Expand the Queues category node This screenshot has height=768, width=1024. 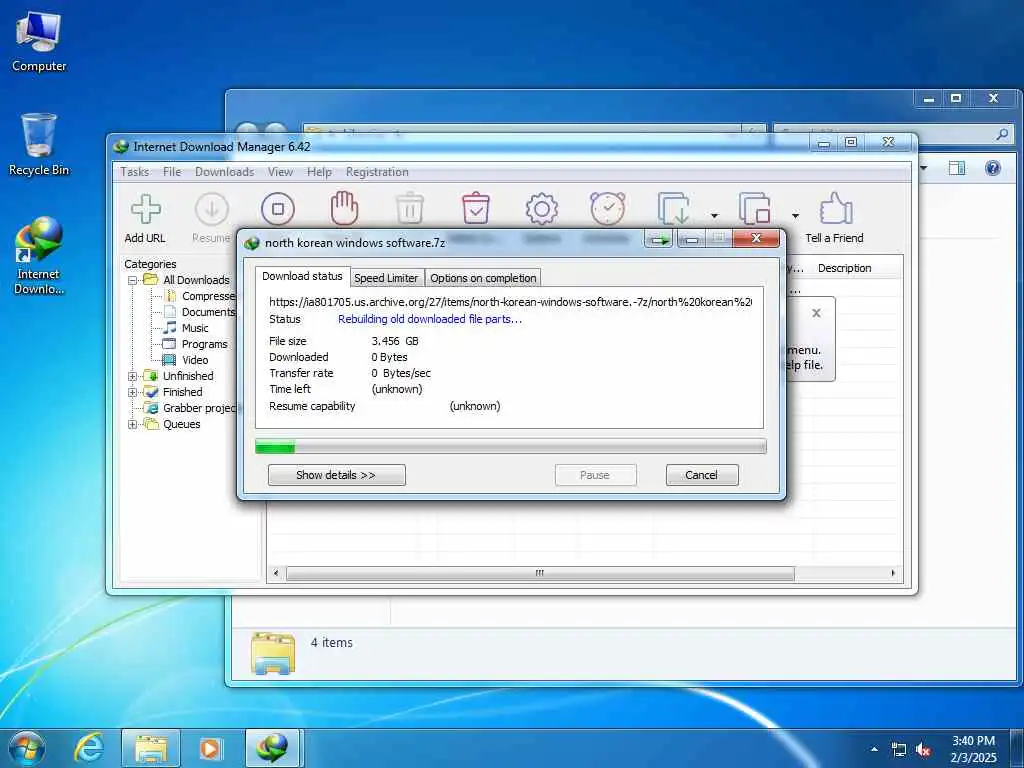pyautogui.click(x=133, y=424)
